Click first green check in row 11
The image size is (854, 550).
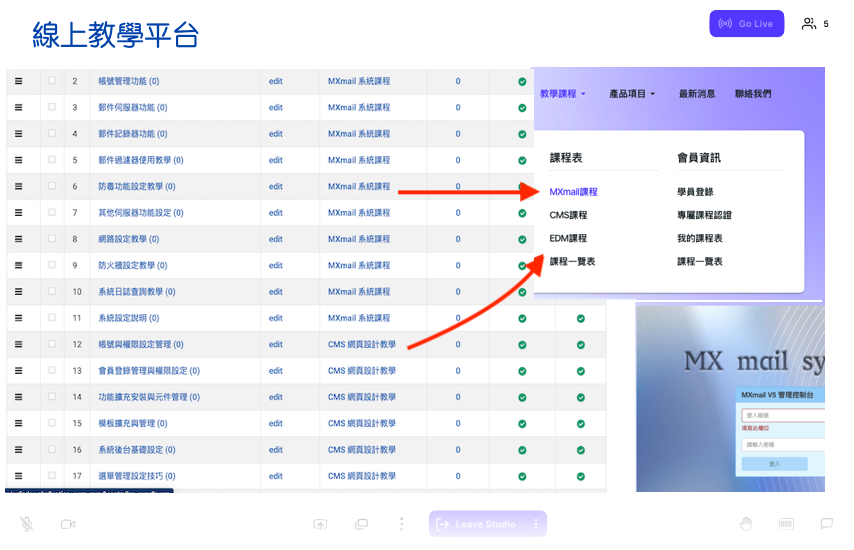(522, 319)
